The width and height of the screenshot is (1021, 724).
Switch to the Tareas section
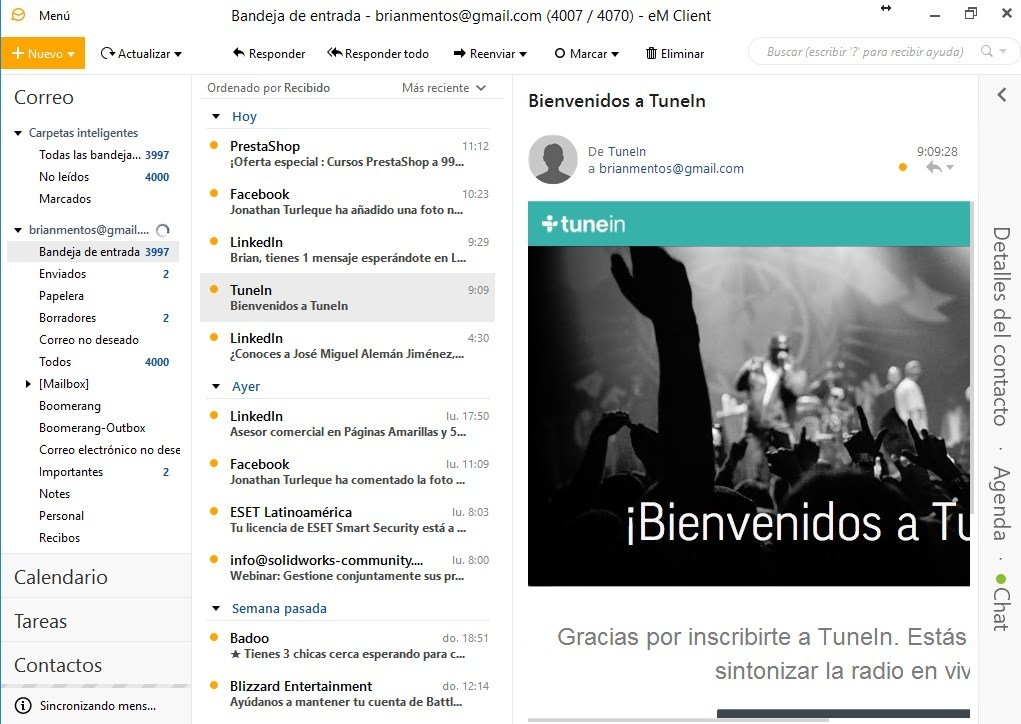96,621
